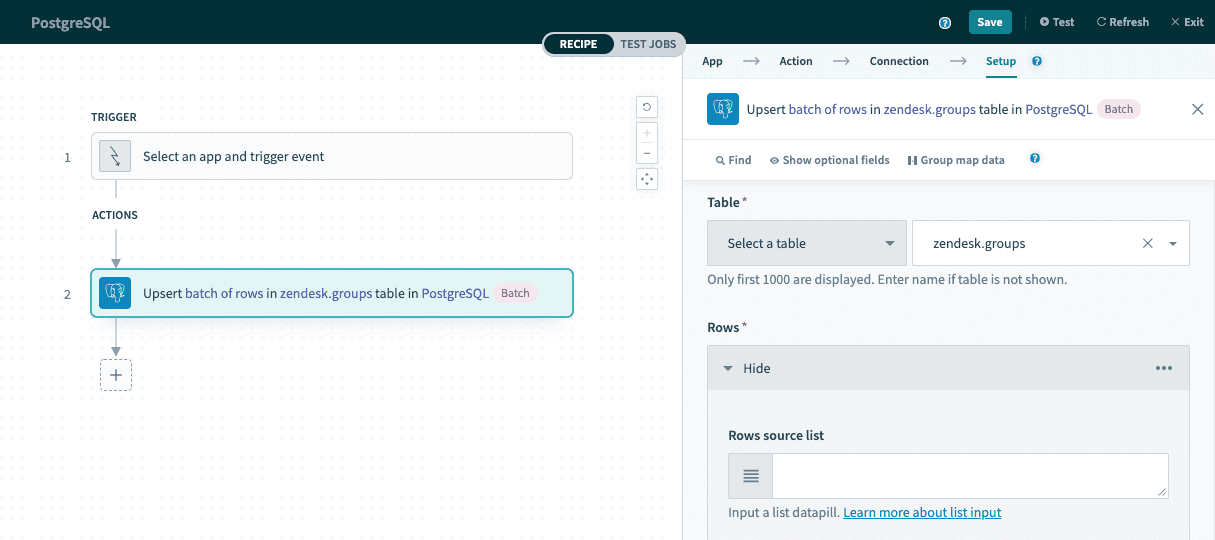This screenshot has width=1215, height=540.
Task: Open the 'Select a table' dropdown
Action: (x=806, y=243)
